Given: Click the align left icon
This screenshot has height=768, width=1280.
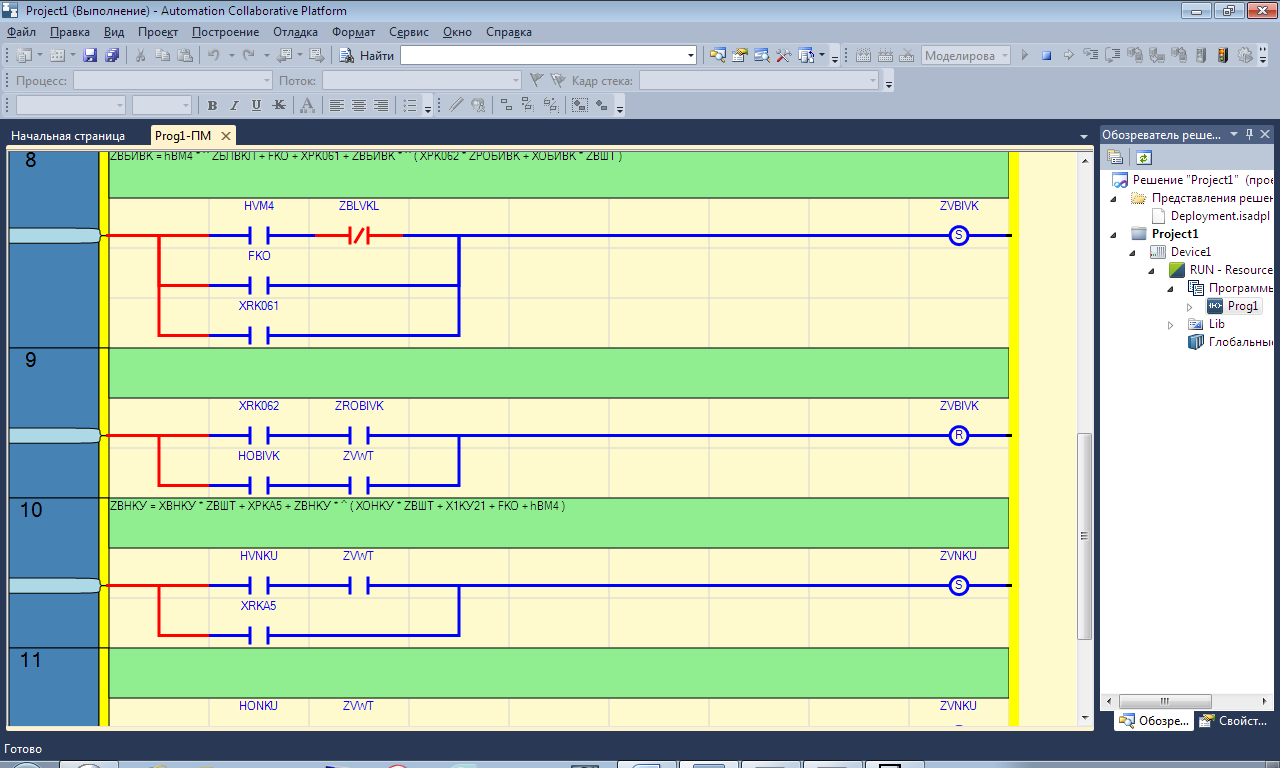Looking at the screenshot, I should click(x=336, y=105).
